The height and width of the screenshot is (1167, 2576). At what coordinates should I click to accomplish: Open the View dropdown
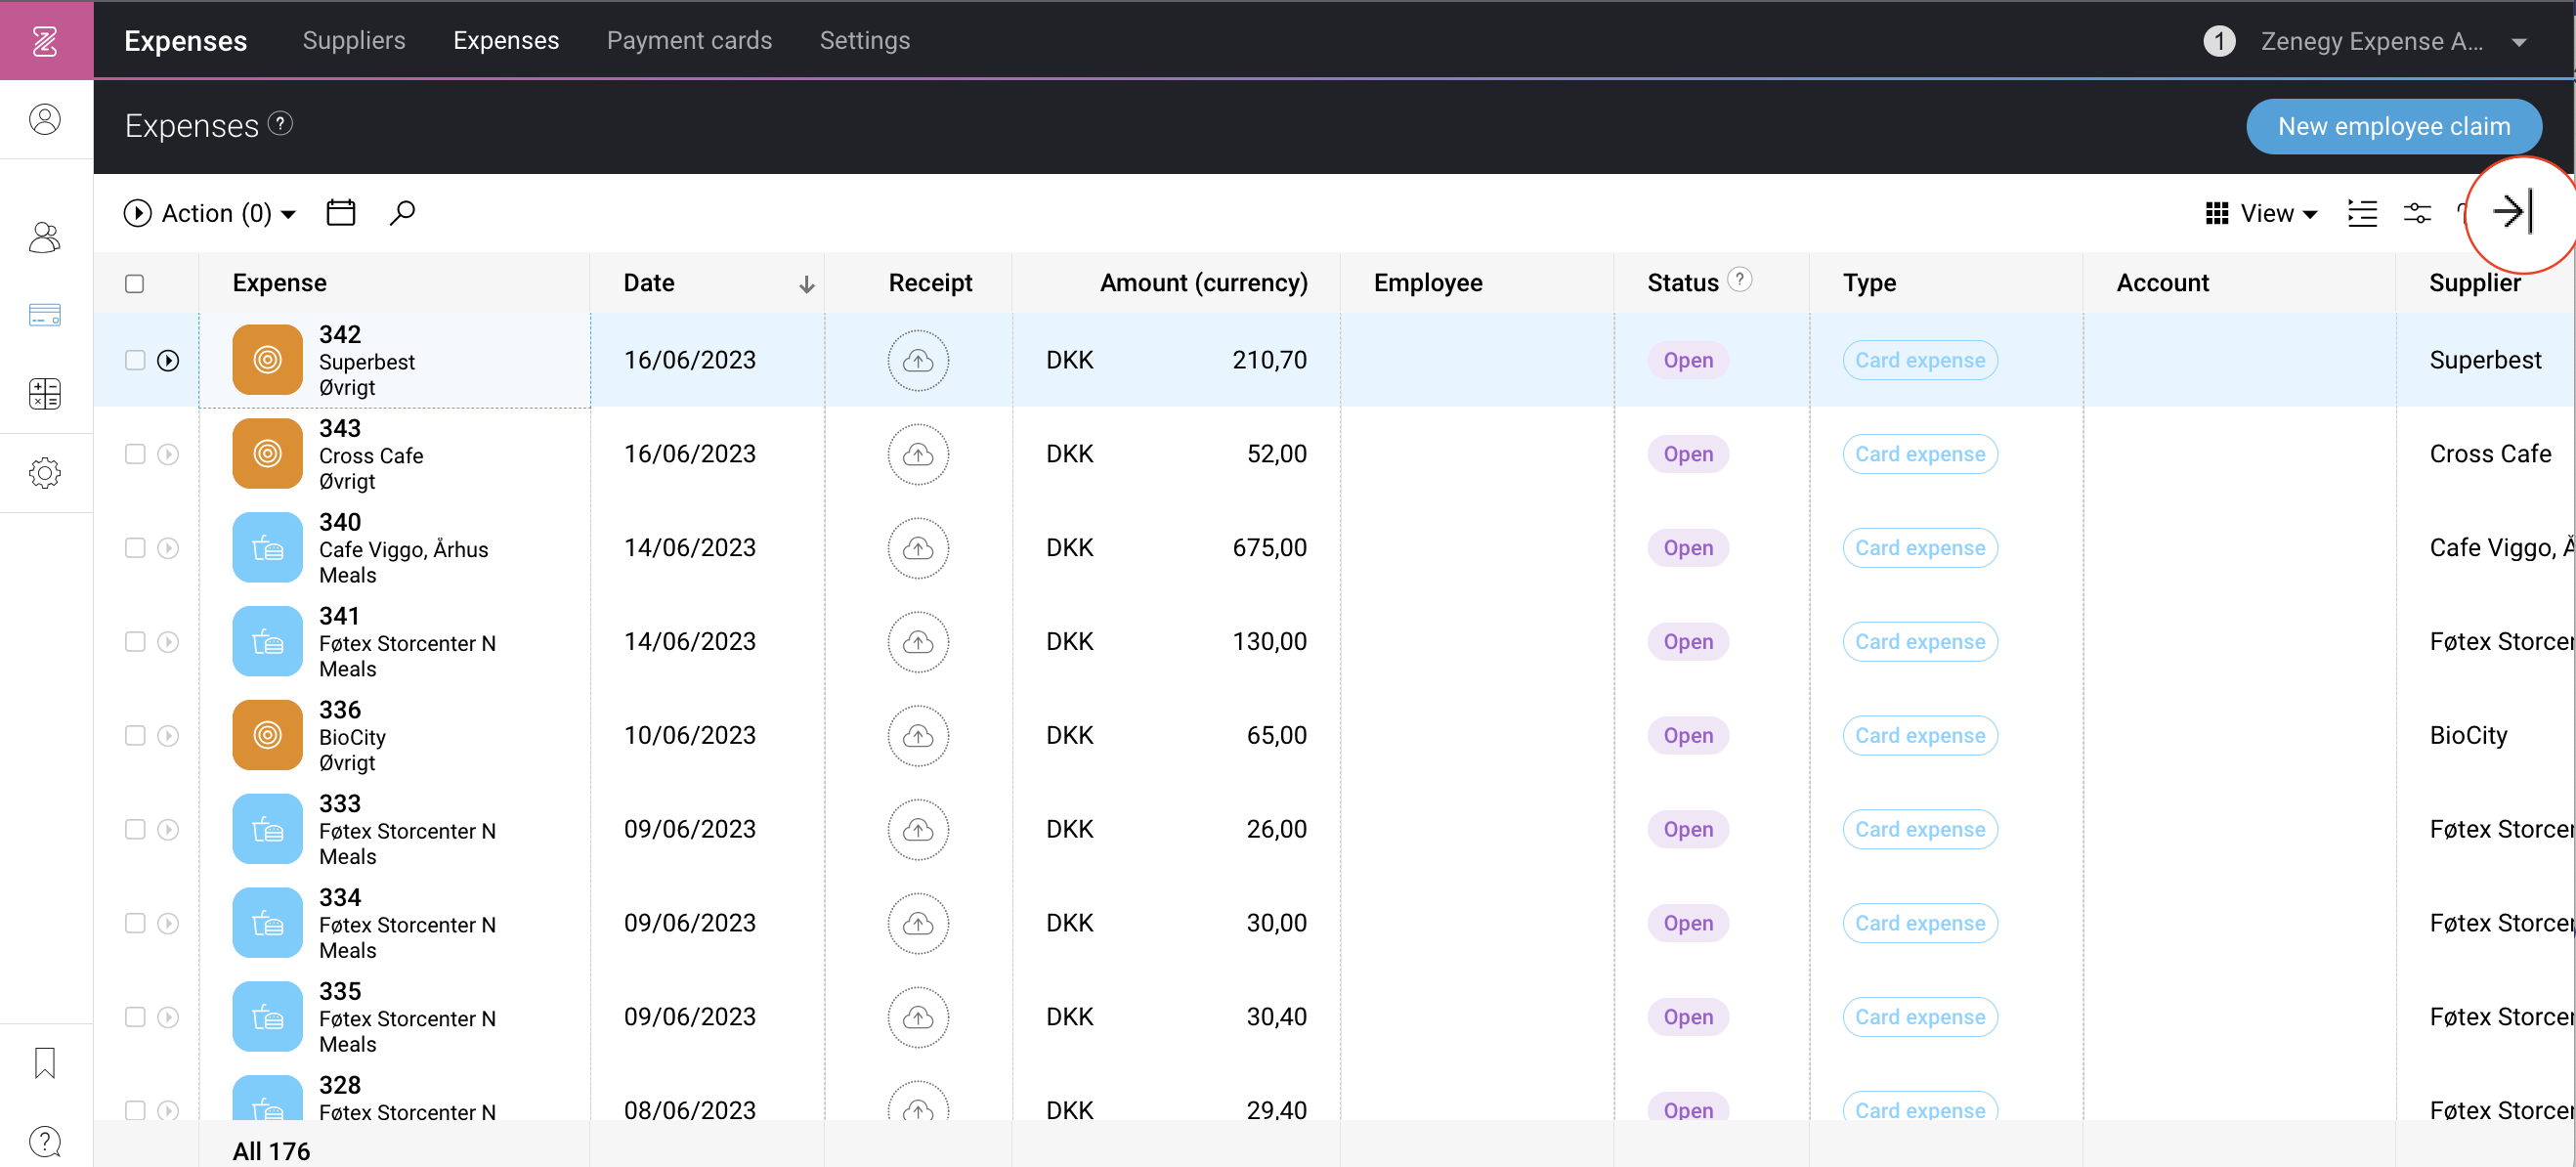(x=2262, y=213)
